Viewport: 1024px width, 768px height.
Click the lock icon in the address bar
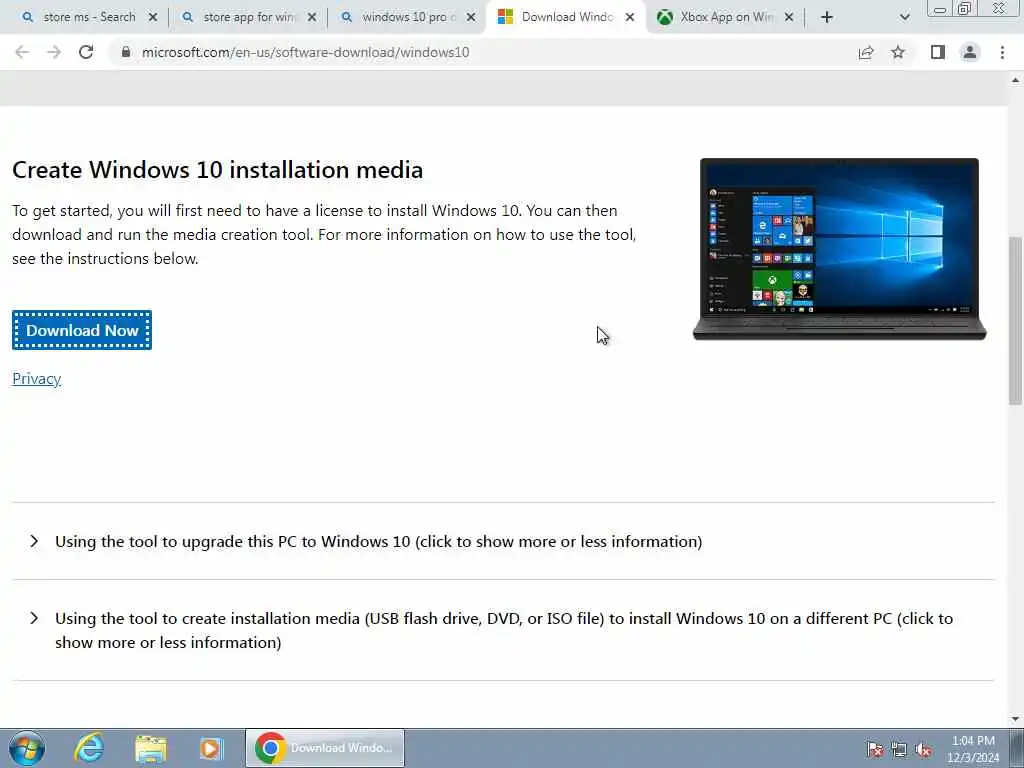(x=126, y=52)
